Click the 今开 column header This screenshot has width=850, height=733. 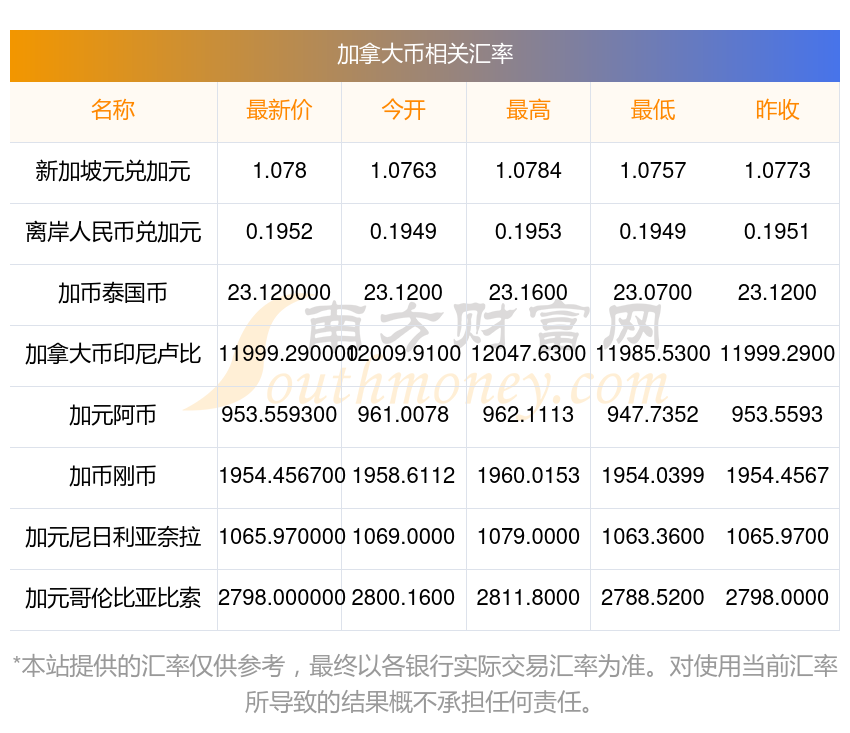pos(403,110)
